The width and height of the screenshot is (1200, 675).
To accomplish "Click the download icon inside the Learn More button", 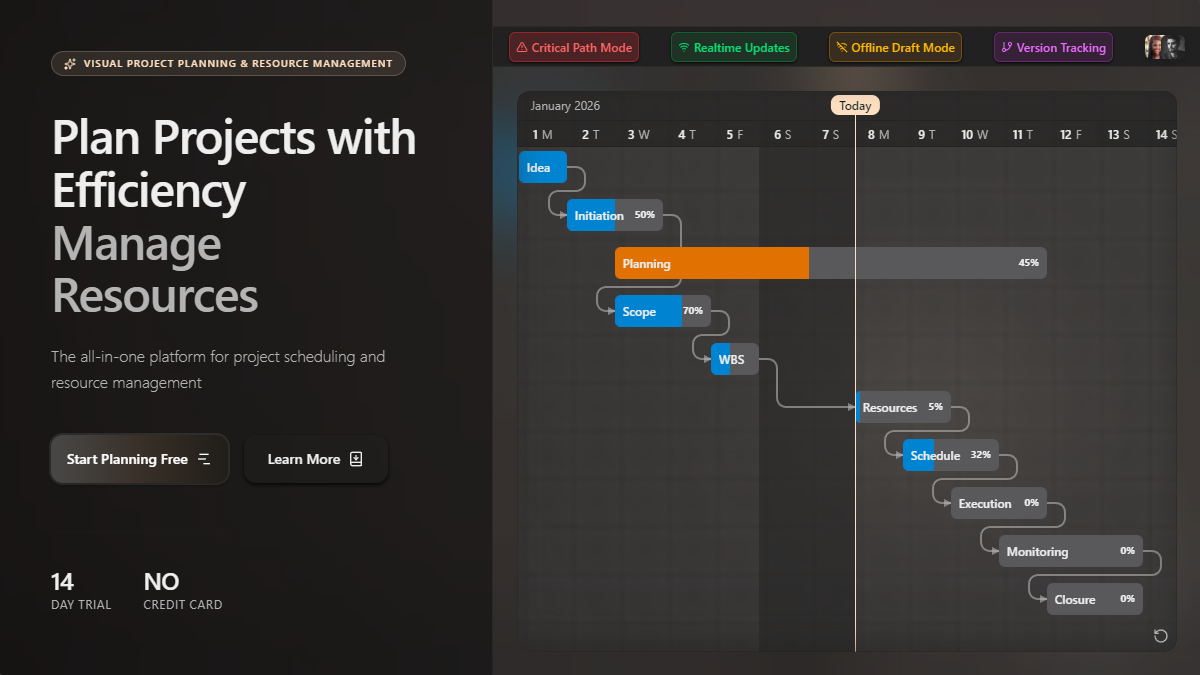I will 357,459.
